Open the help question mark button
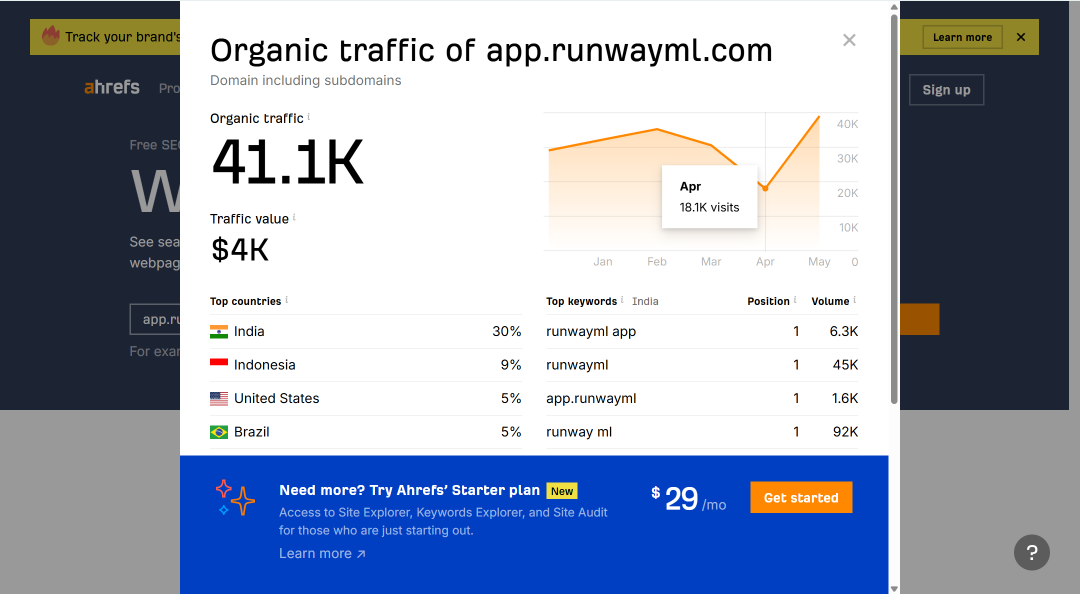The height and width of the screenshot is (594, 1080). [x=1031, y=552]
